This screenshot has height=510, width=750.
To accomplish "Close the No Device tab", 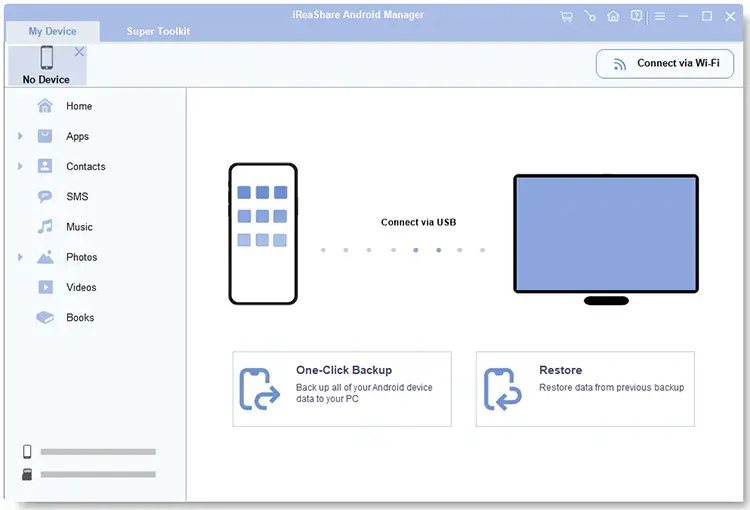I will (x=79, y=52).
